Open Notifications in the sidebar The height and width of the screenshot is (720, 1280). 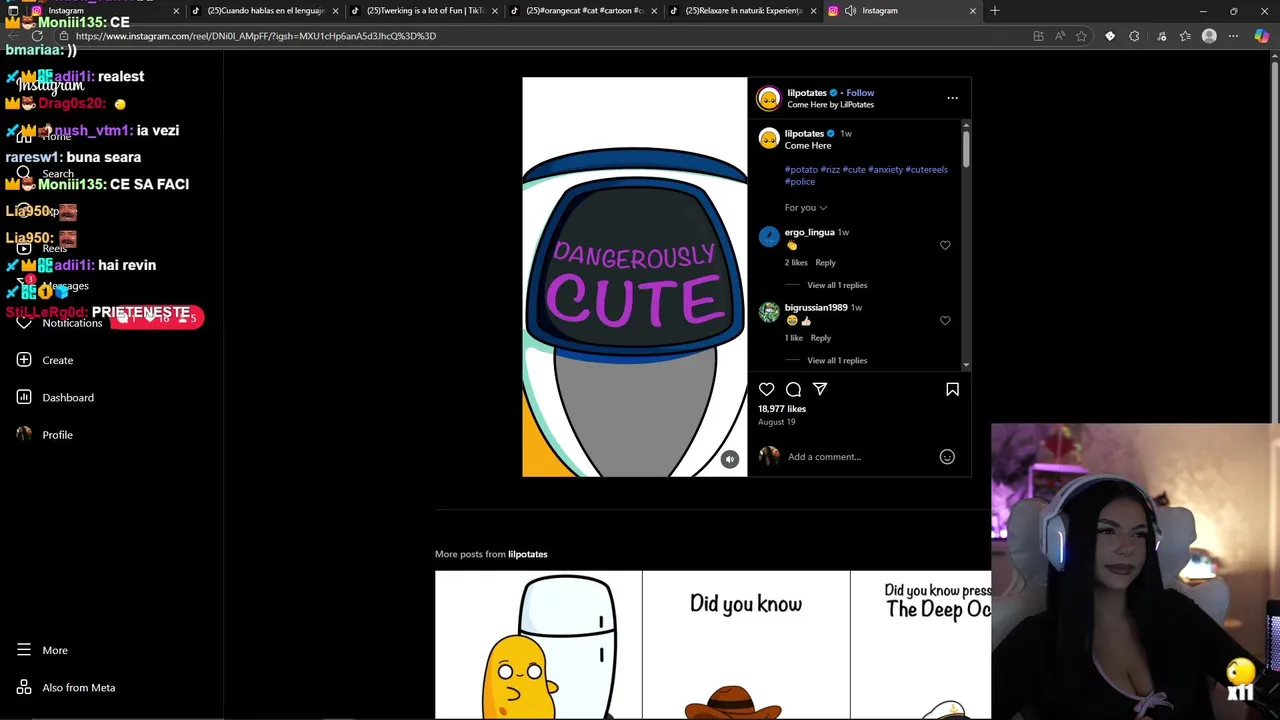tap(60, 323)
